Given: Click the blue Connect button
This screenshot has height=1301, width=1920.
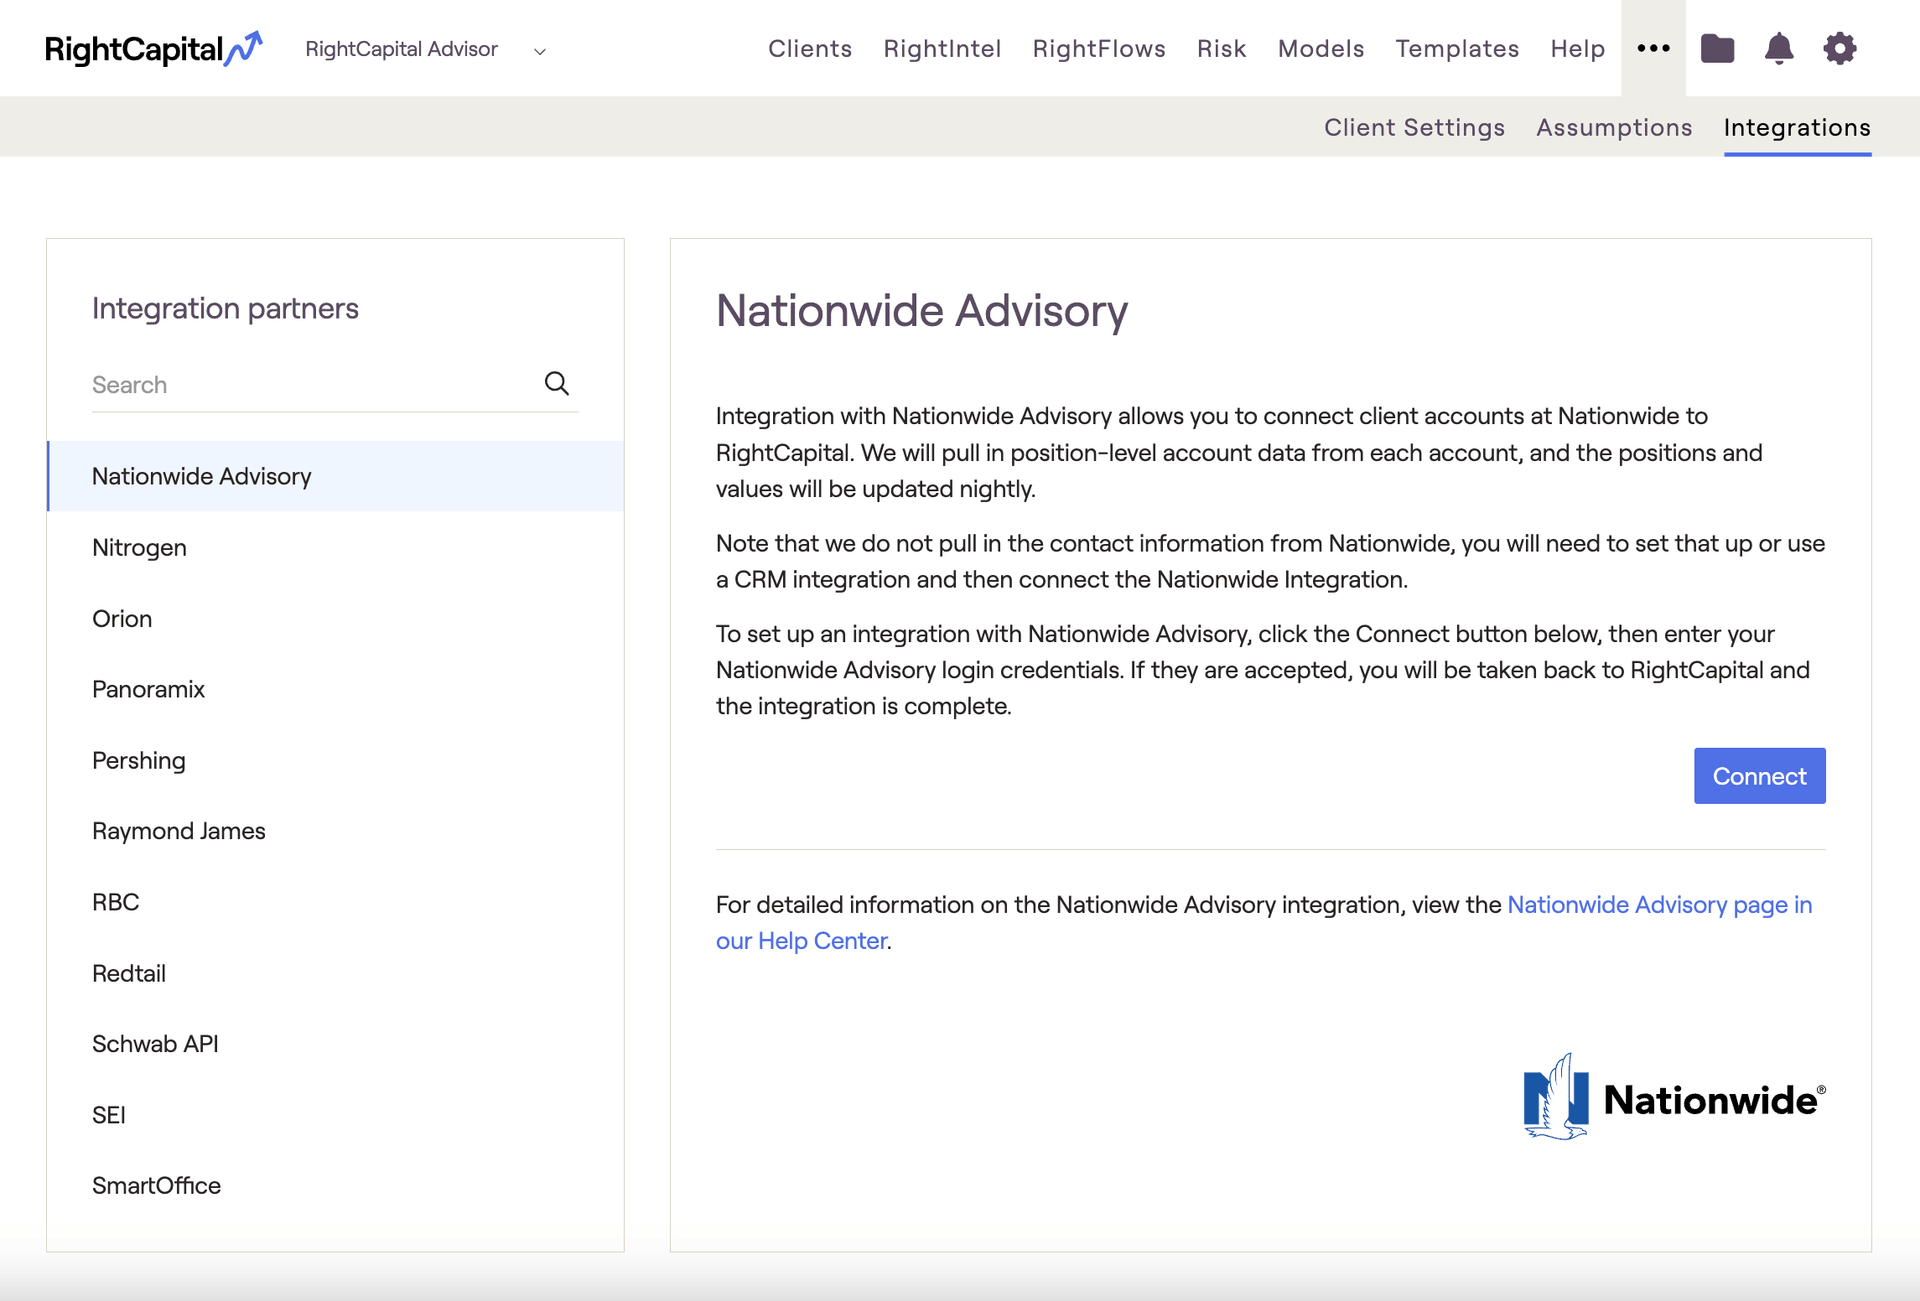Looking at the screenshot, I should tap(1759, 776).
